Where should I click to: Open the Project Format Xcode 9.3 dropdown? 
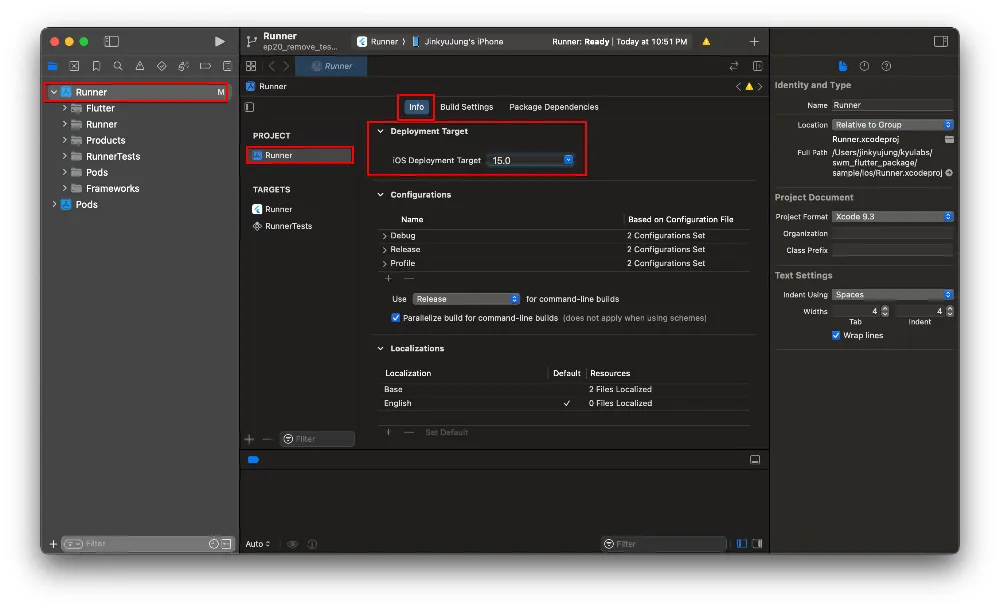pos(892,217)
